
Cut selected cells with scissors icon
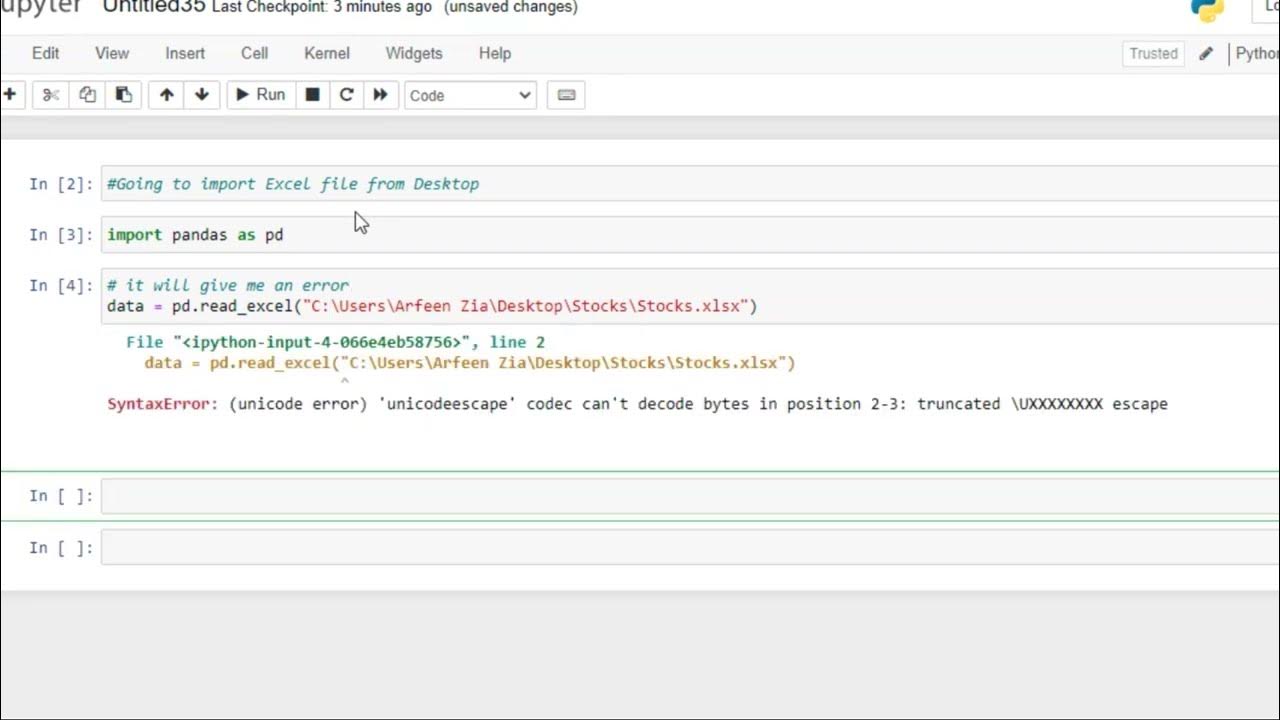coord(50,95)
